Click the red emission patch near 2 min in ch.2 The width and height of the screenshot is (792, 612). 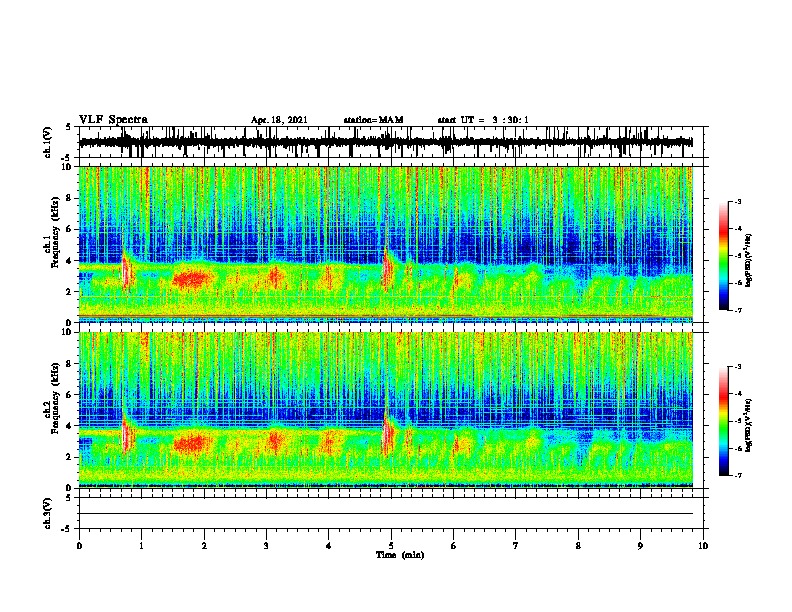pos(191,444)
